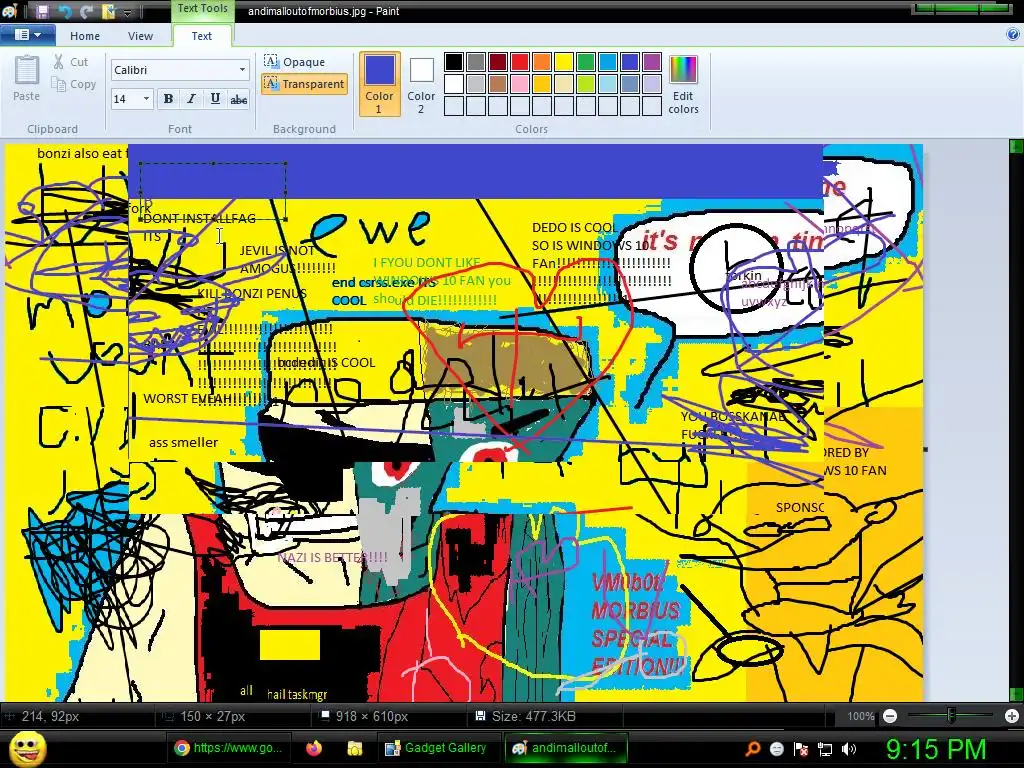Viewport: 1024px width, 768px height.
Task: Pick the bright red color swatch
Action: [520, 62]
